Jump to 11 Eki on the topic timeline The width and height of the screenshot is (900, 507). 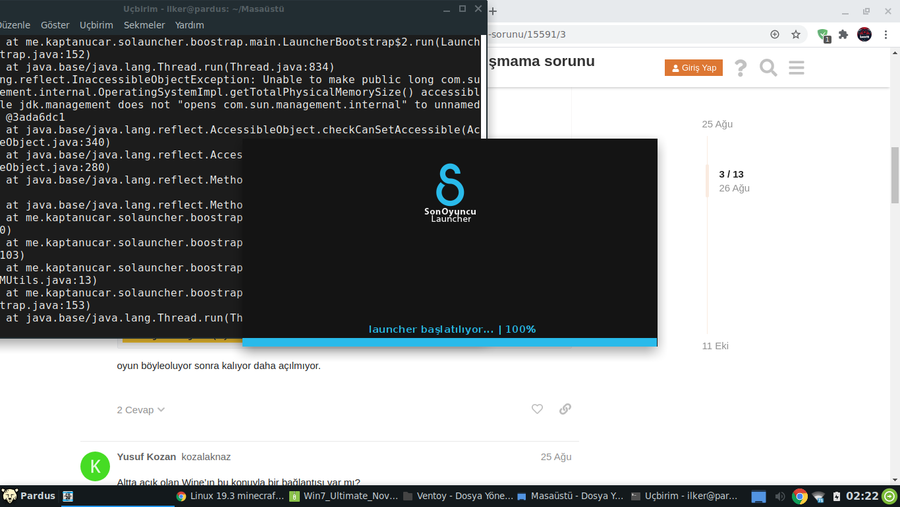715,346
